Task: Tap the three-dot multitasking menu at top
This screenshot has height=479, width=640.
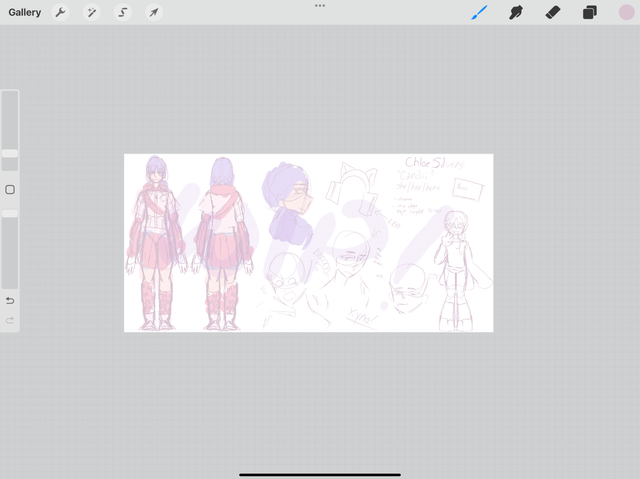Action: click(x=320, y=6)
